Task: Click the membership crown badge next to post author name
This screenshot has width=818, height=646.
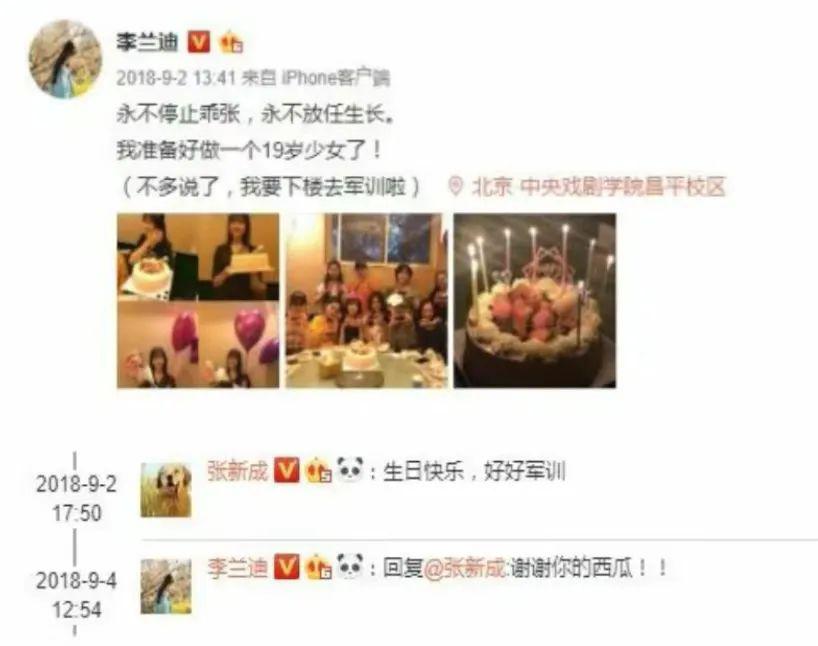Action: [231, 42]
